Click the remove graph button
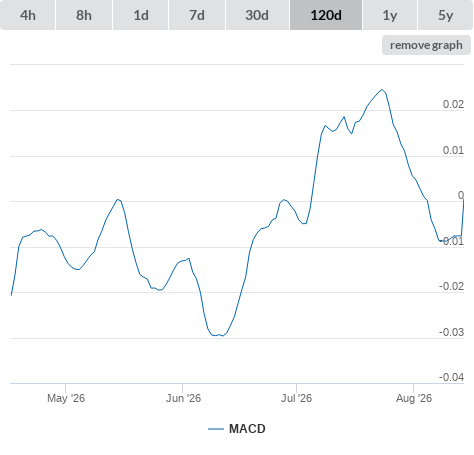The image size is (474, 455). coord(426,45)
